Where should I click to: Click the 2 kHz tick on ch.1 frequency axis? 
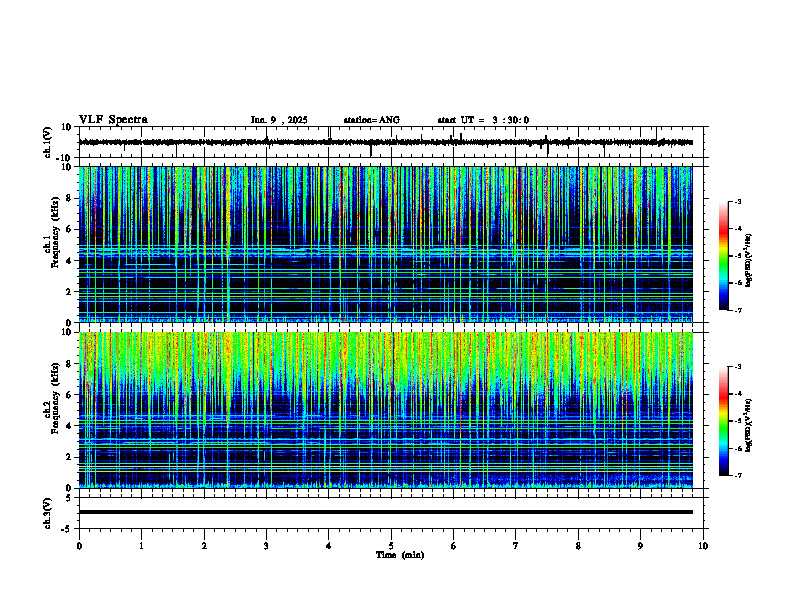70,292
